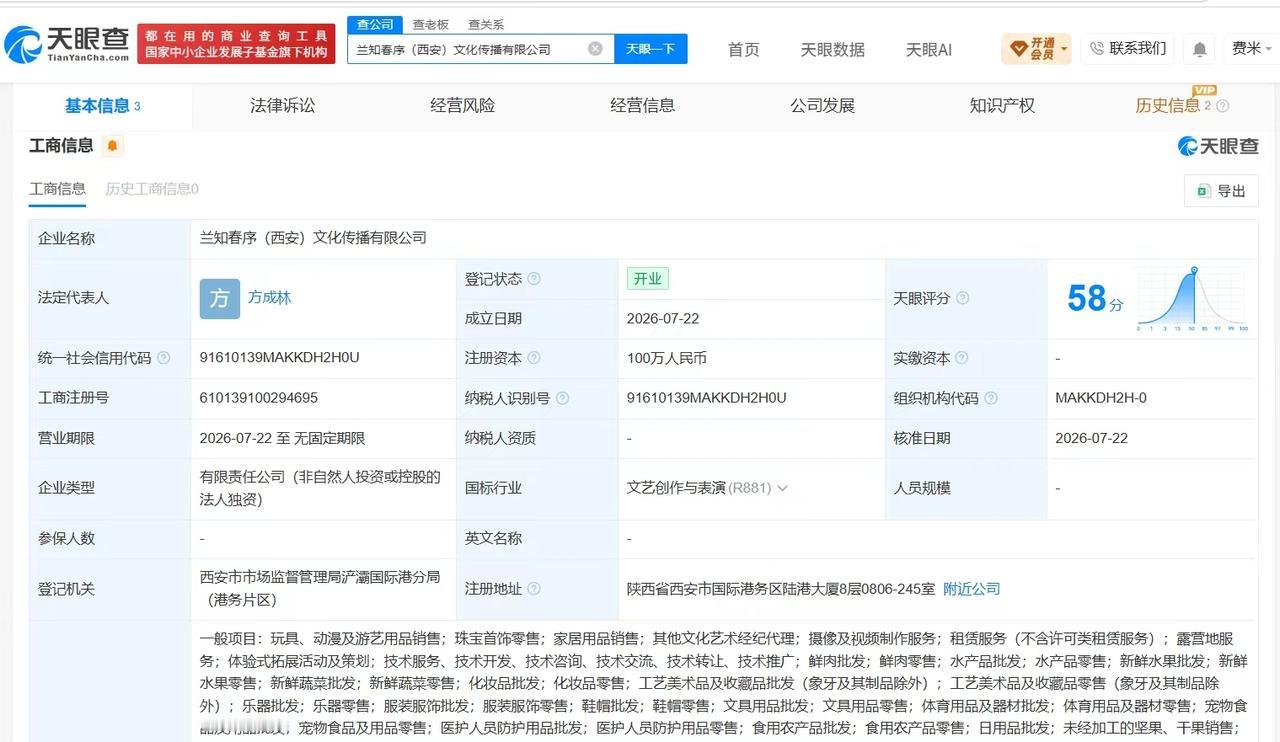Open the 公司发展 tab
1280x742 pixels.
pos(822,106)
